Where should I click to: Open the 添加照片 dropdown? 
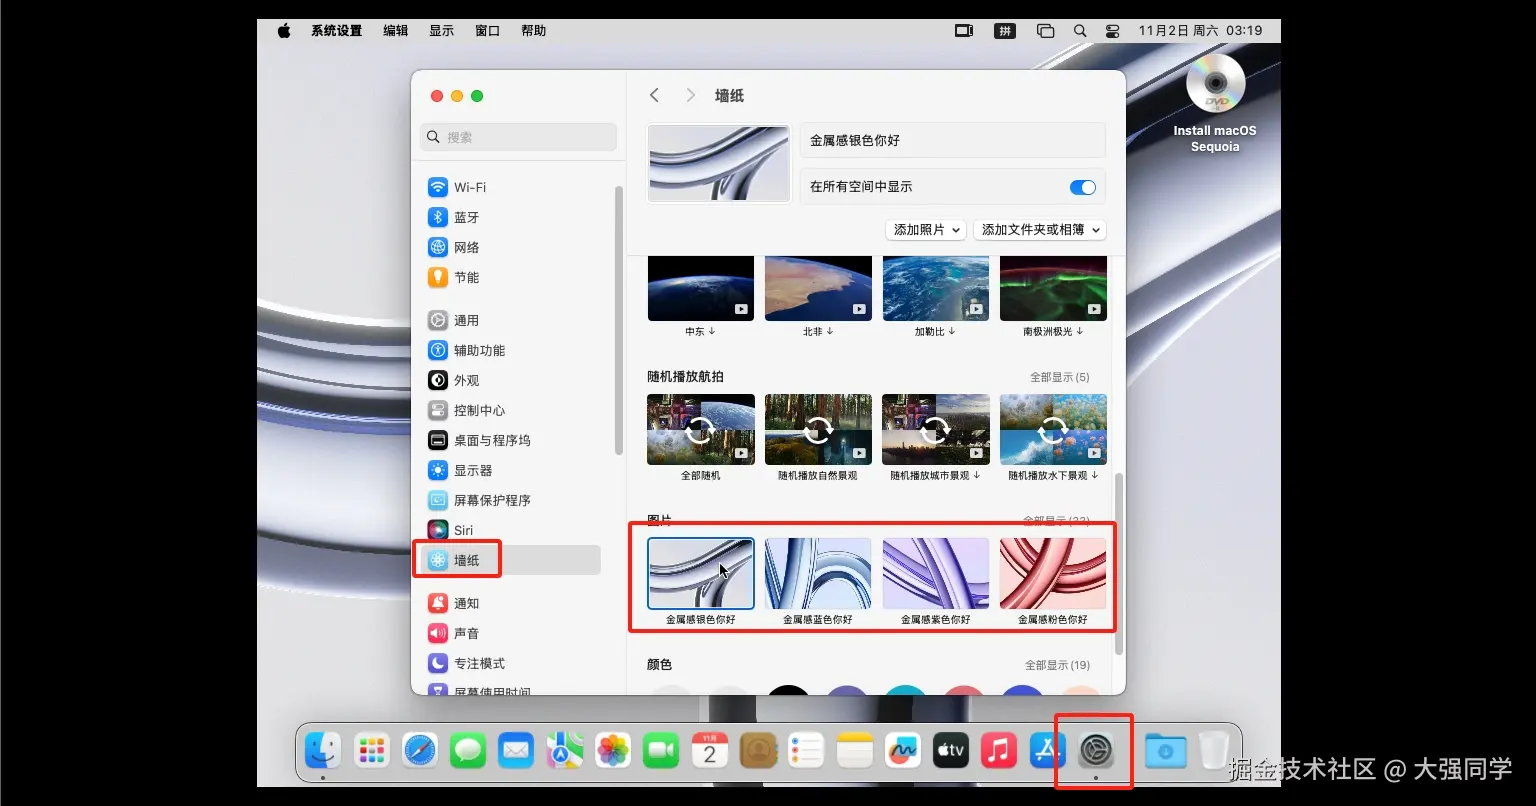pos(926,230)
